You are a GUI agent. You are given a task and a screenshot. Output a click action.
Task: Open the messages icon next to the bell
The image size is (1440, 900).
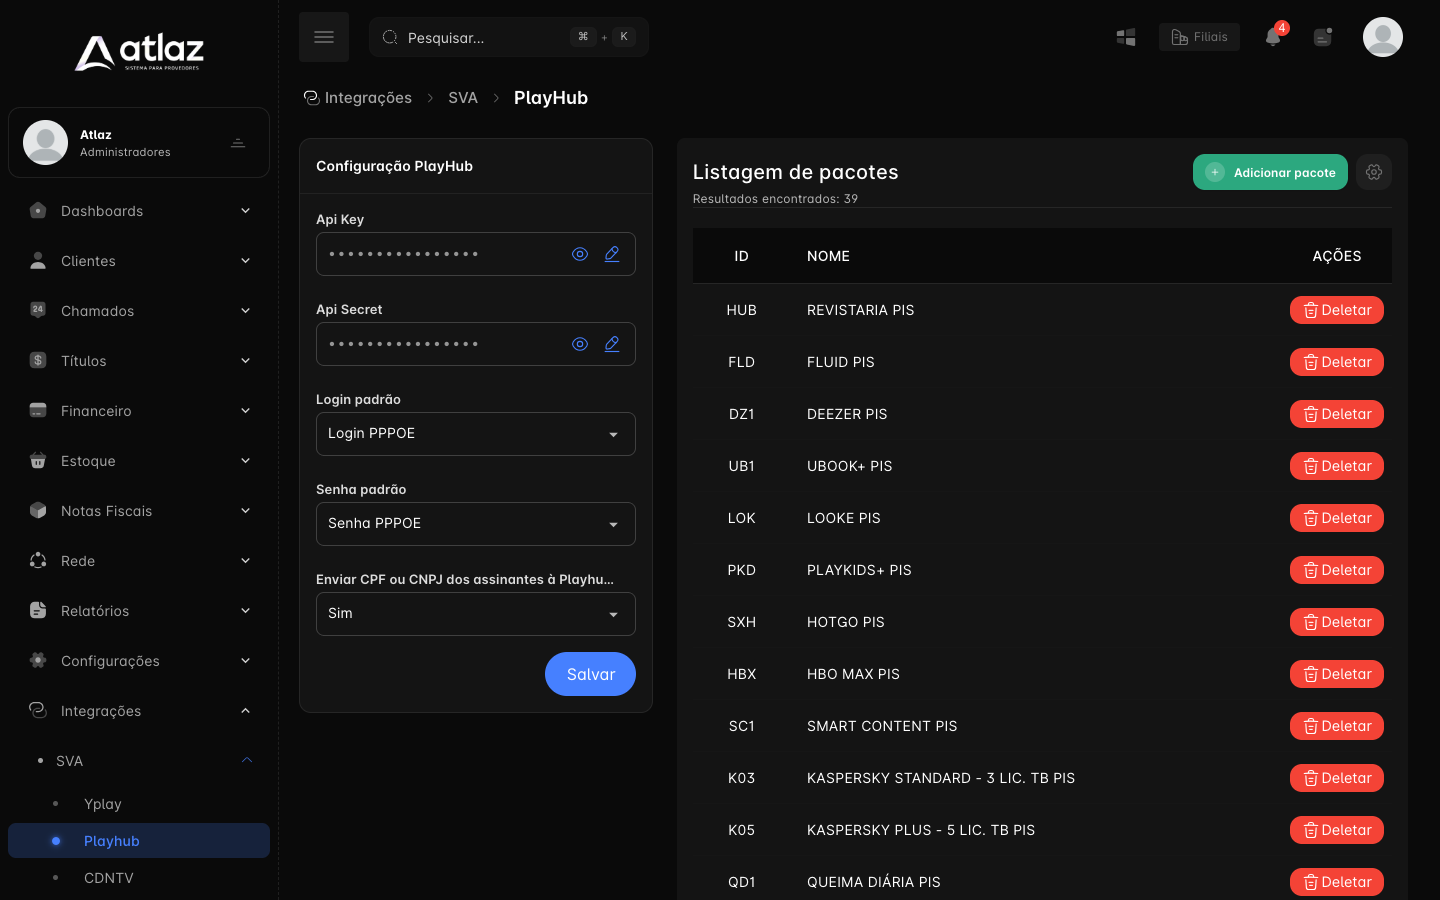pyautogui.click(x=1323, y=37)
